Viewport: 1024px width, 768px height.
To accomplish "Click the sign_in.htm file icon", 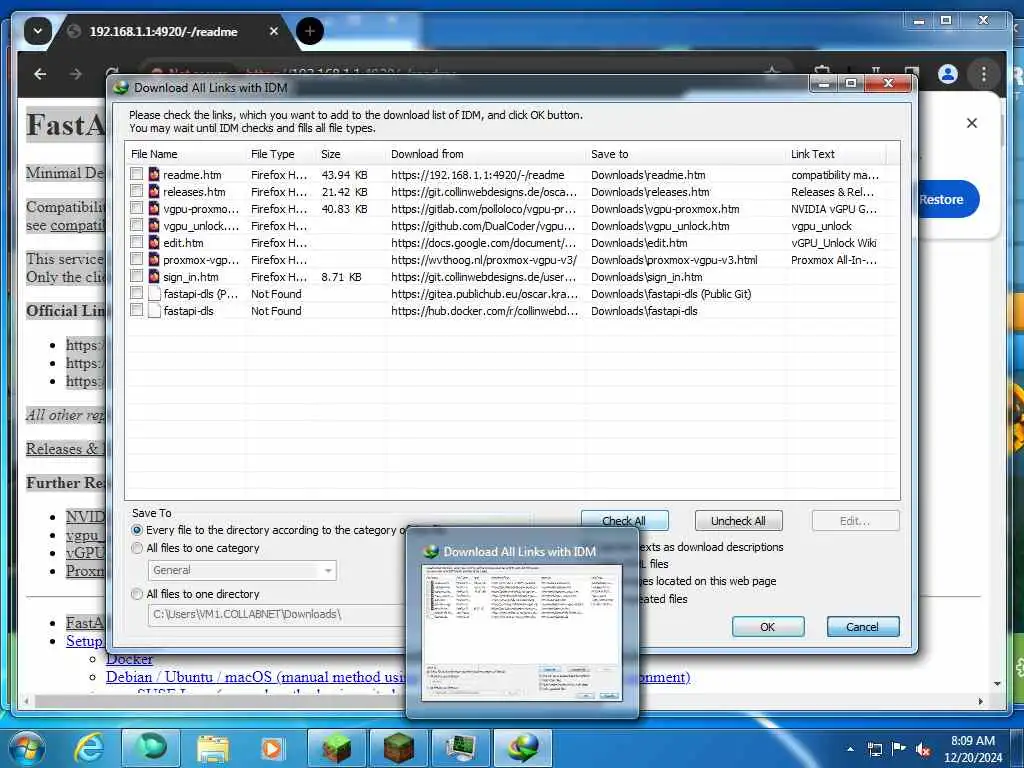I will (x=154, y=276).
